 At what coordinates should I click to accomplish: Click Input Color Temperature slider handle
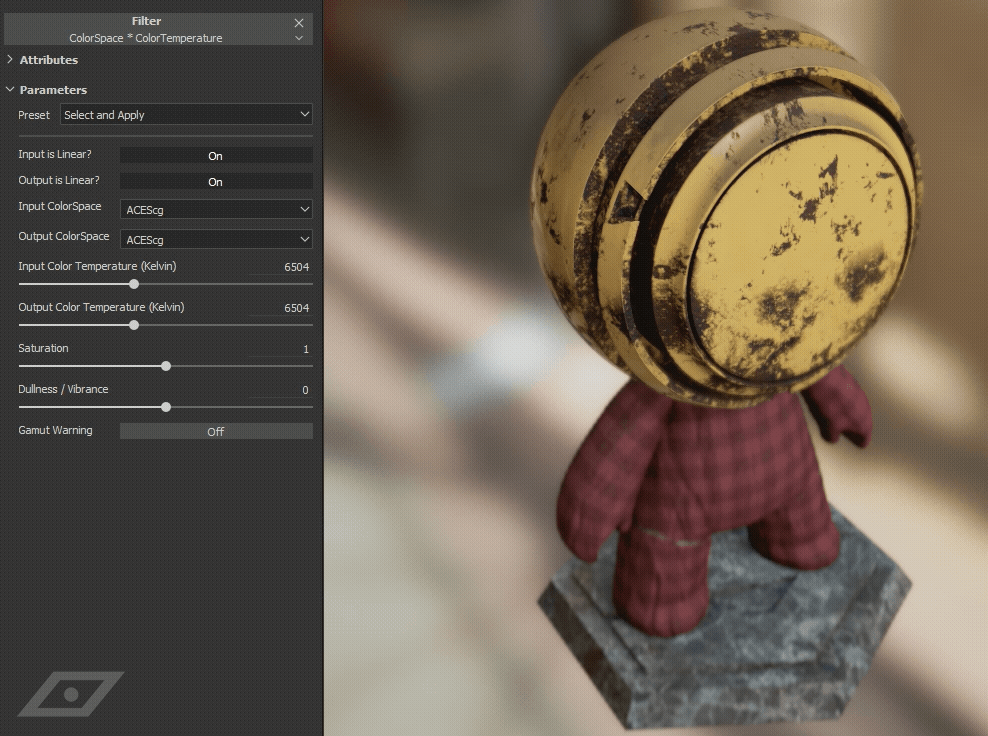(134, 284)
